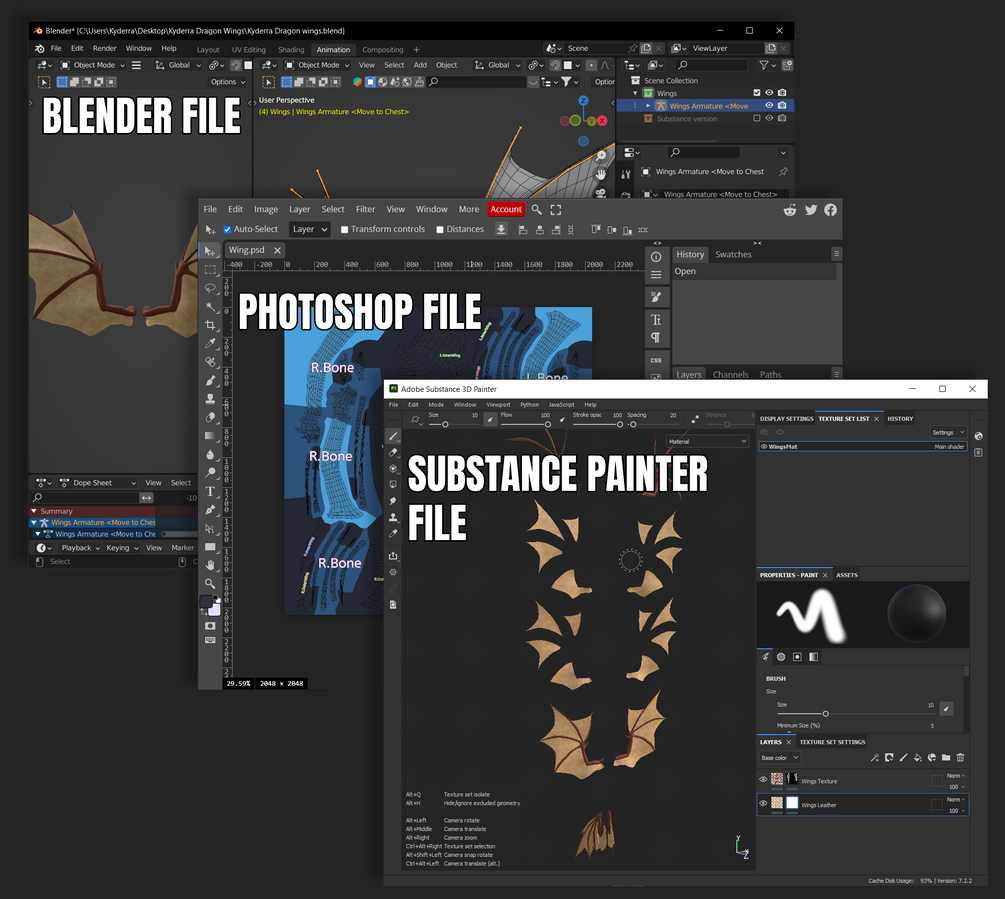This screenshot has height=899, width=1005.
Task: Select the Eraser tool in Substance Painter
Action: (393, 452)
